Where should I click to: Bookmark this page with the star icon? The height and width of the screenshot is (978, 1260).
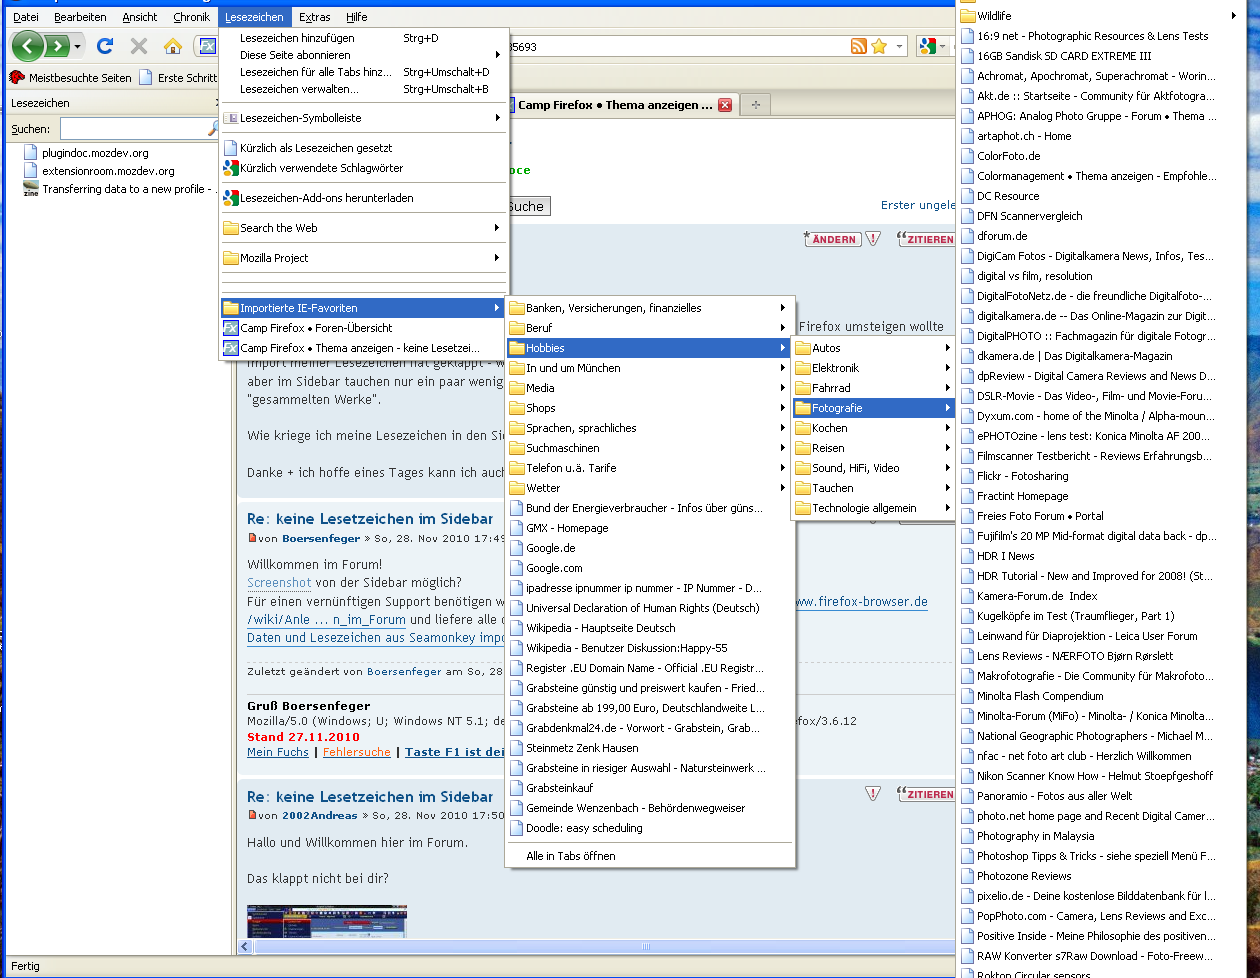[879, 46]
